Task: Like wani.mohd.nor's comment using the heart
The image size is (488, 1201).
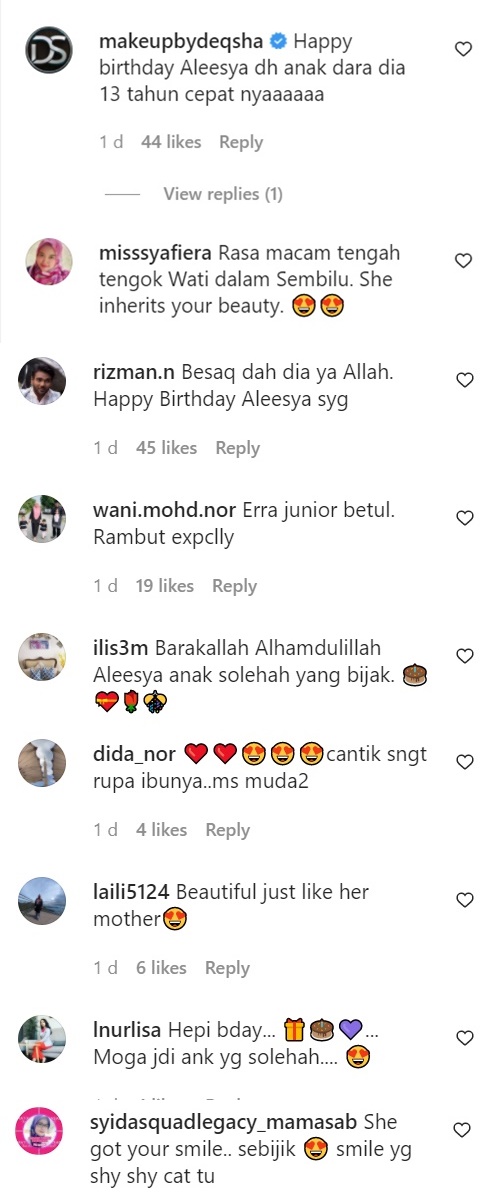Action: pyautogui.click(x=463, y=518)
